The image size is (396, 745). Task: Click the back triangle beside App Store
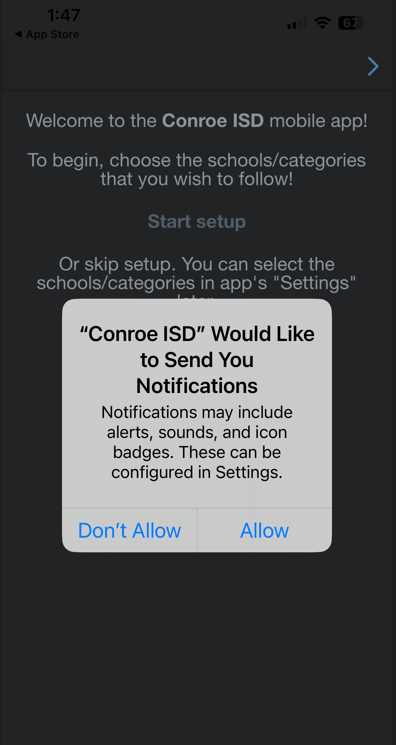coord(18,34)
